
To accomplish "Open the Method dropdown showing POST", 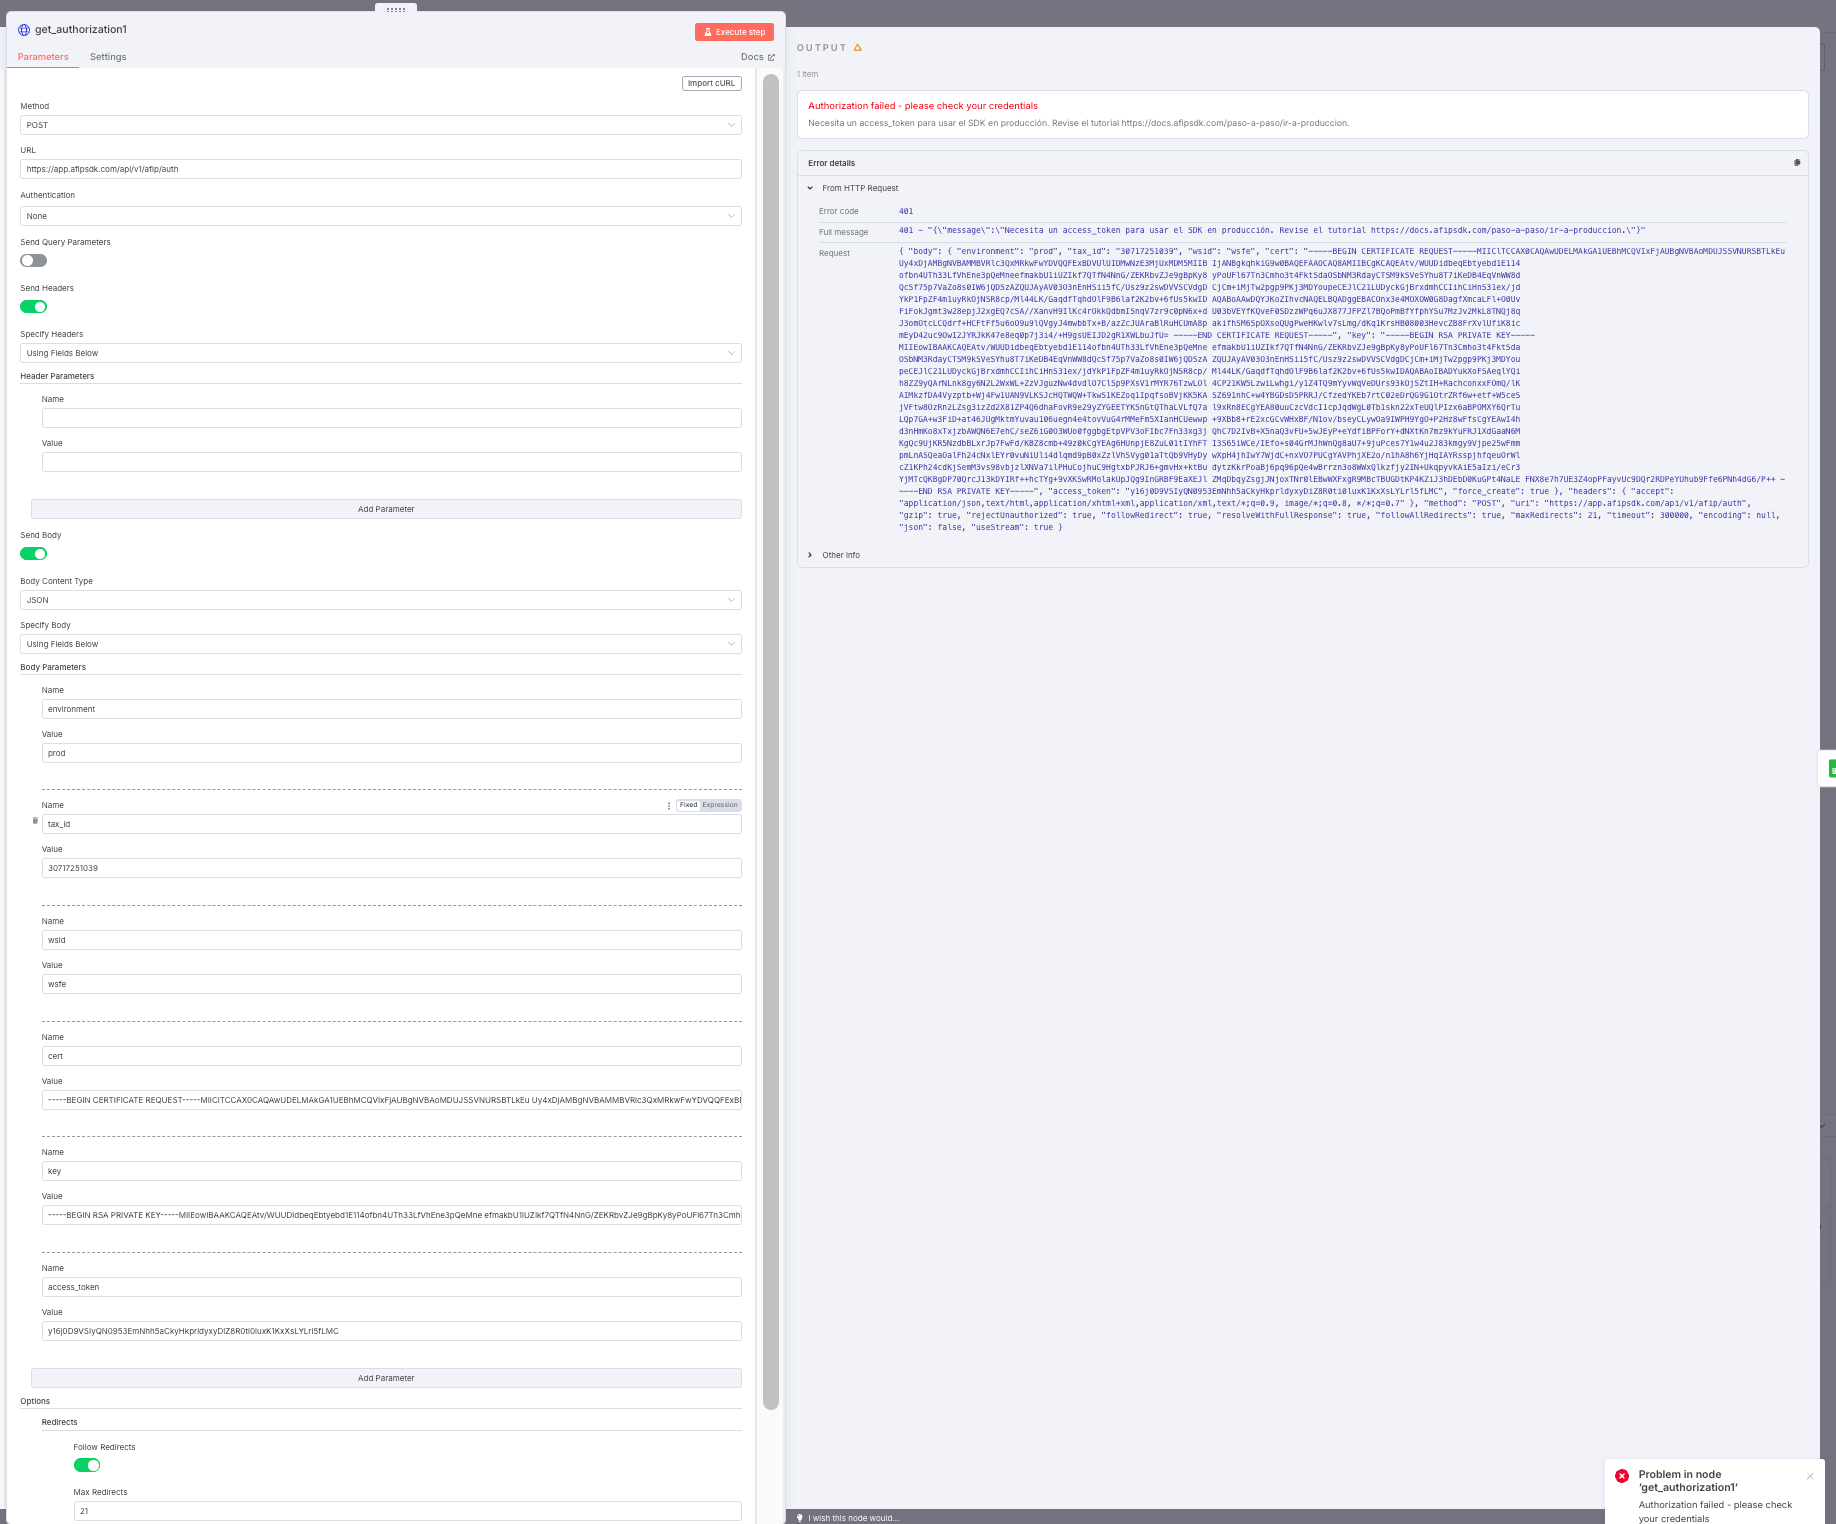I will (380, 125).
